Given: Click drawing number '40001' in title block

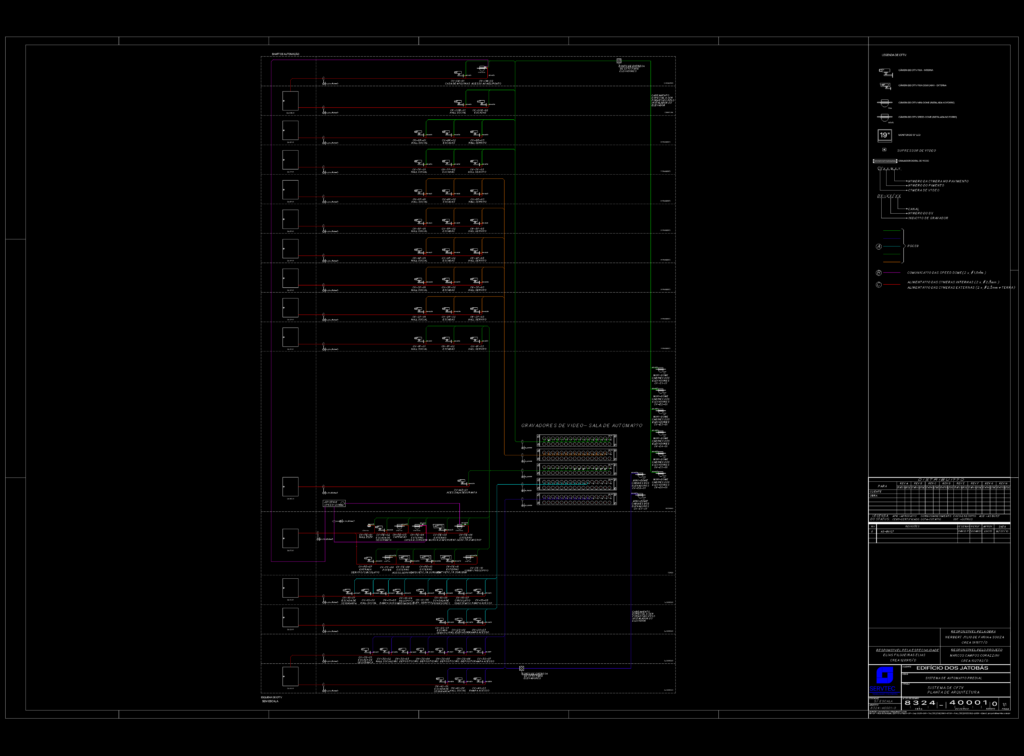Looking at the screenshot, I should coord(969,702).
